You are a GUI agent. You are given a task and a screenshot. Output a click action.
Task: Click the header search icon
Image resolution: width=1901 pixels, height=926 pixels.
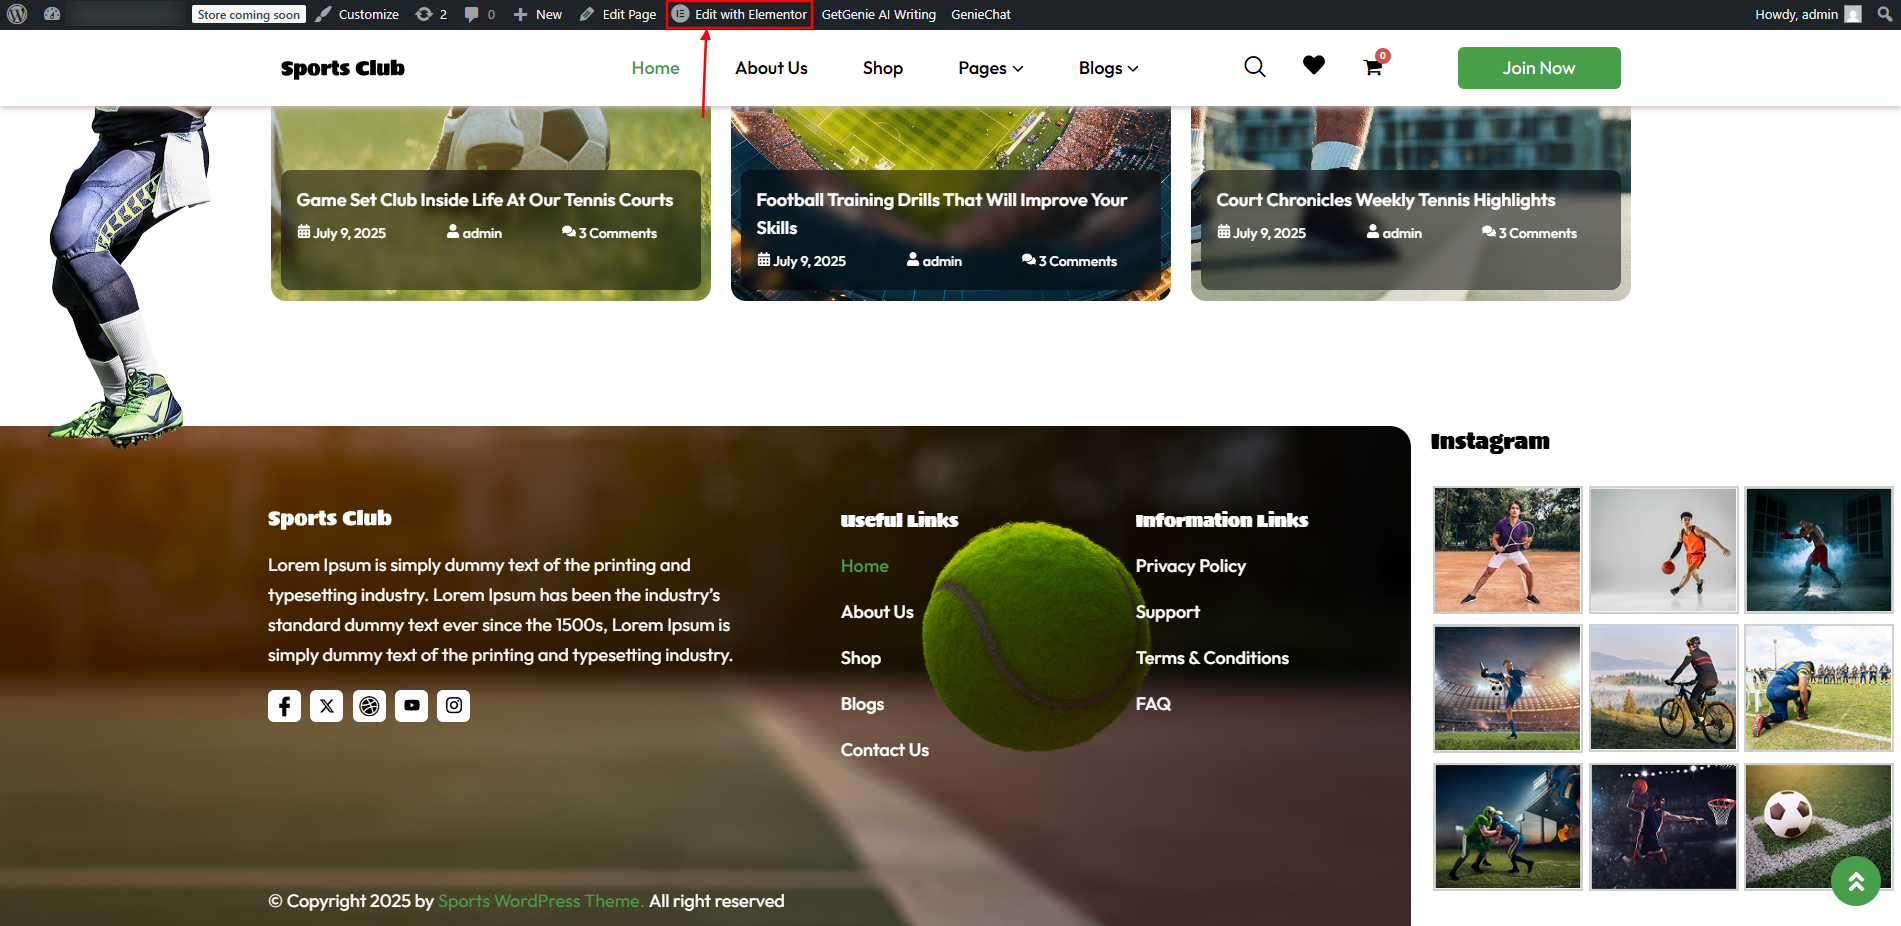click(1255, 67)
